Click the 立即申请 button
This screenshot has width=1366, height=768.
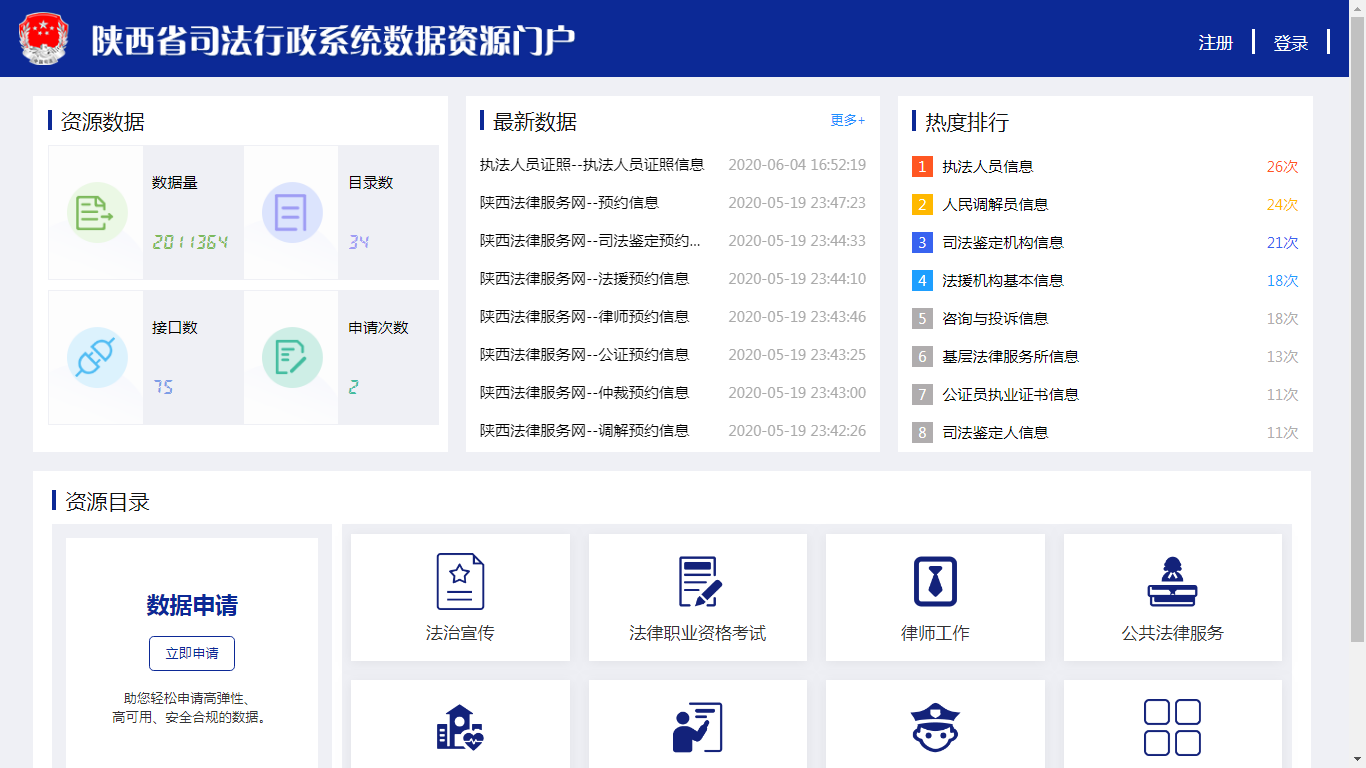point(192,653)
